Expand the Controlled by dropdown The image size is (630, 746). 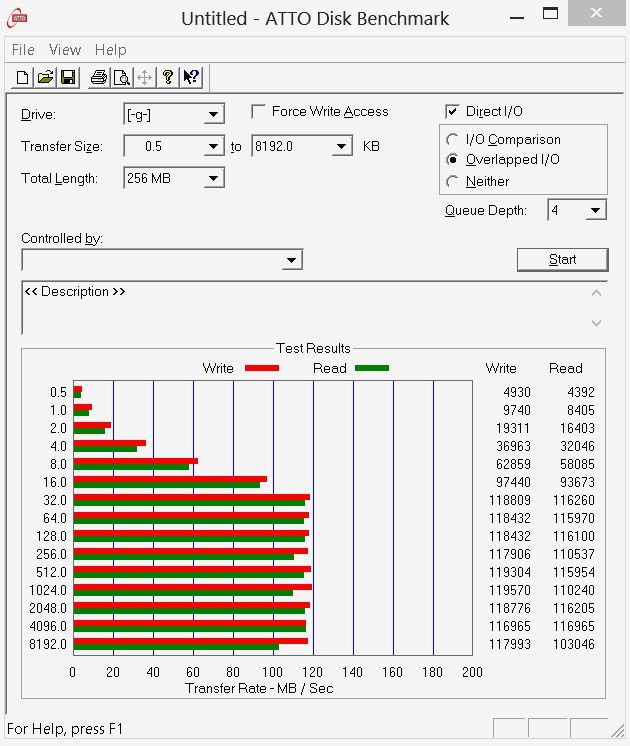[x=291, y=260]
